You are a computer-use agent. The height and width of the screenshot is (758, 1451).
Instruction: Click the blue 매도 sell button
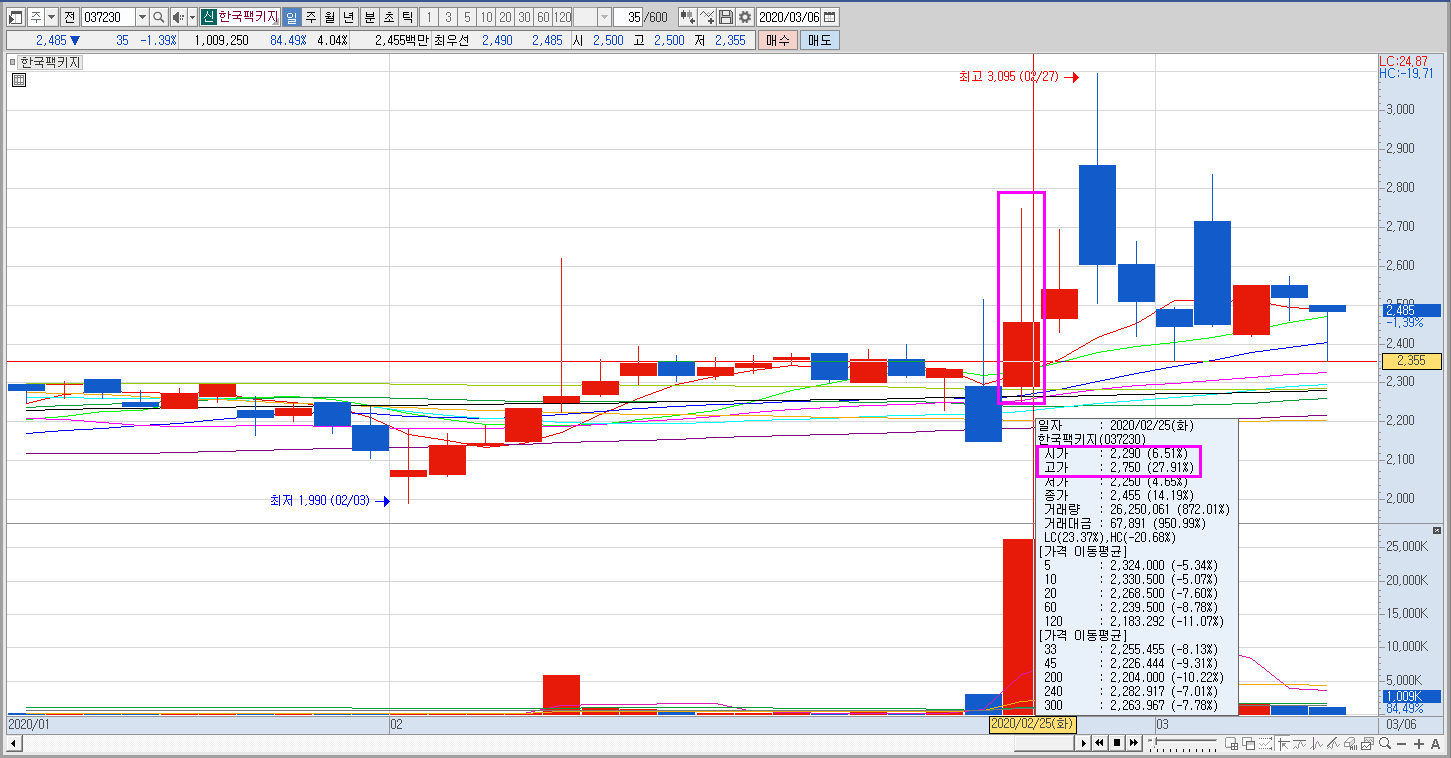point(819,40)
